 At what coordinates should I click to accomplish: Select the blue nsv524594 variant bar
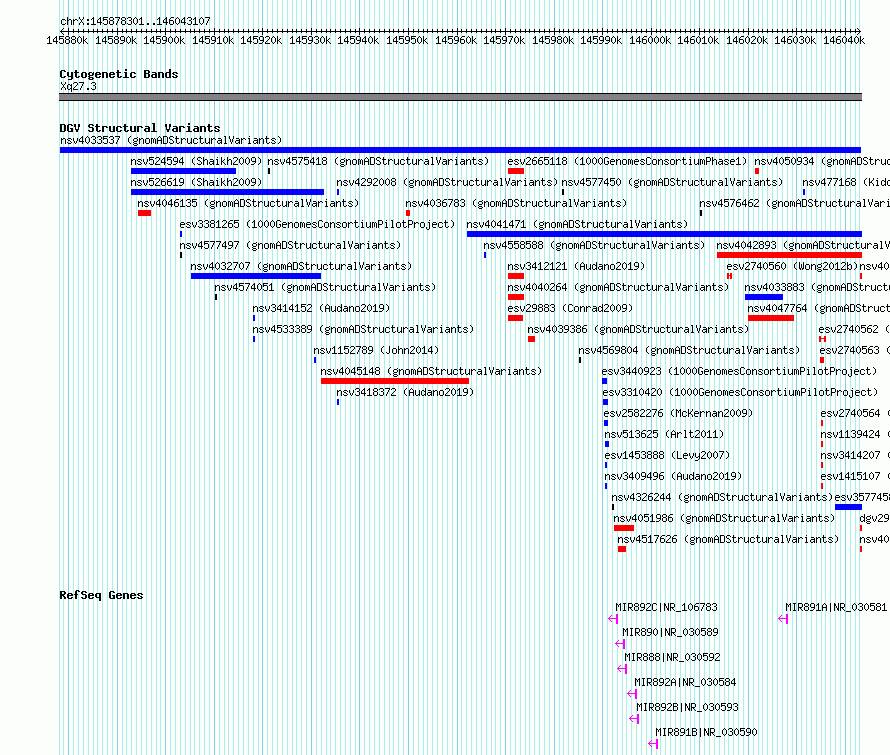tap(183, 171)
